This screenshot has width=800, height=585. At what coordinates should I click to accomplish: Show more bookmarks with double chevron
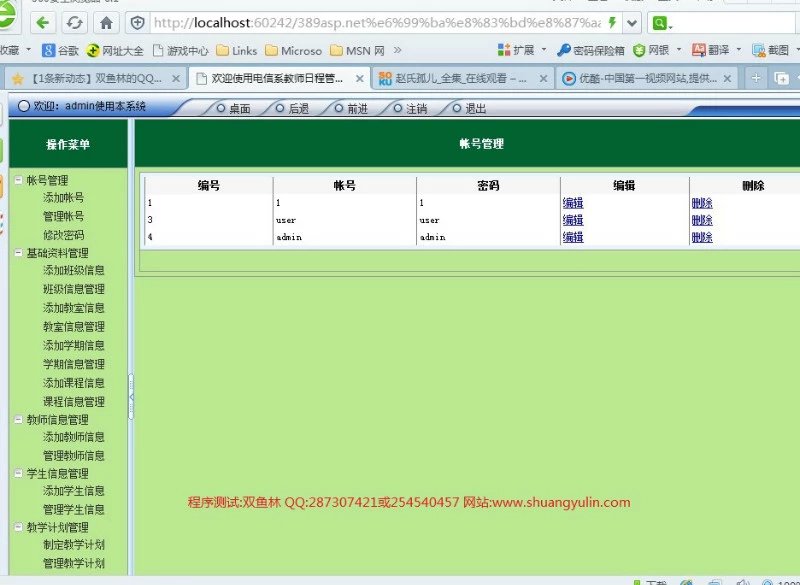(397, 50)
